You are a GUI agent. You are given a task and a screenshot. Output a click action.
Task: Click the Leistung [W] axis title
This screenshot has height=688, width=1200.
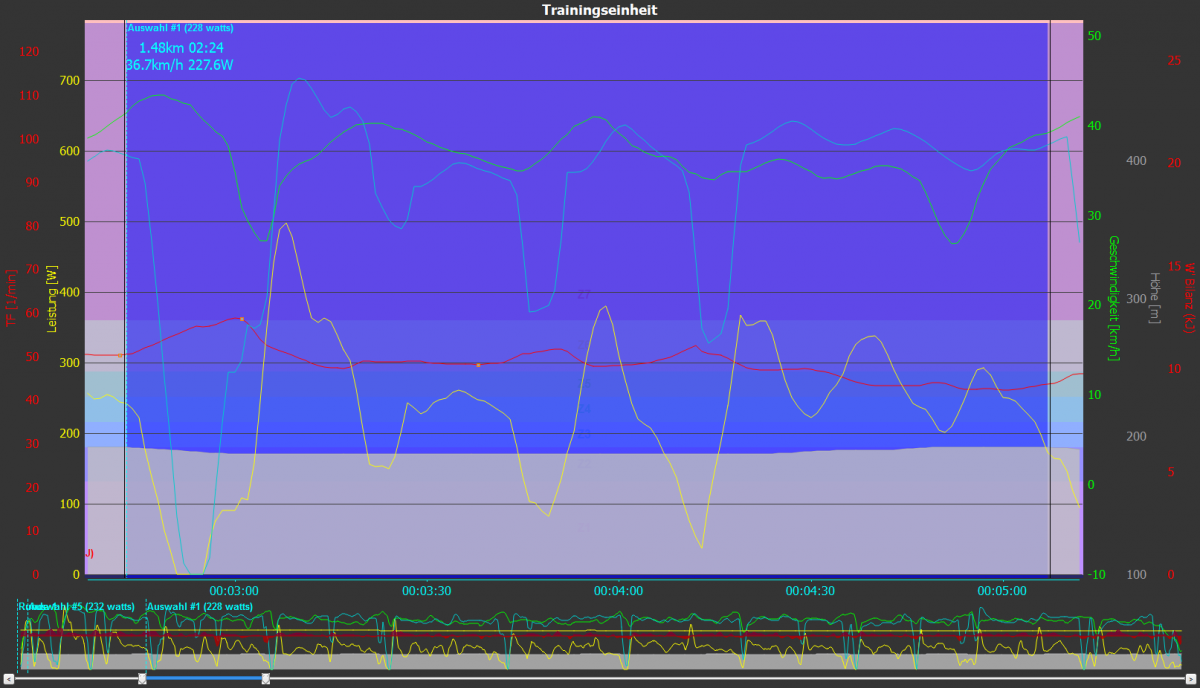pos(53,298)
